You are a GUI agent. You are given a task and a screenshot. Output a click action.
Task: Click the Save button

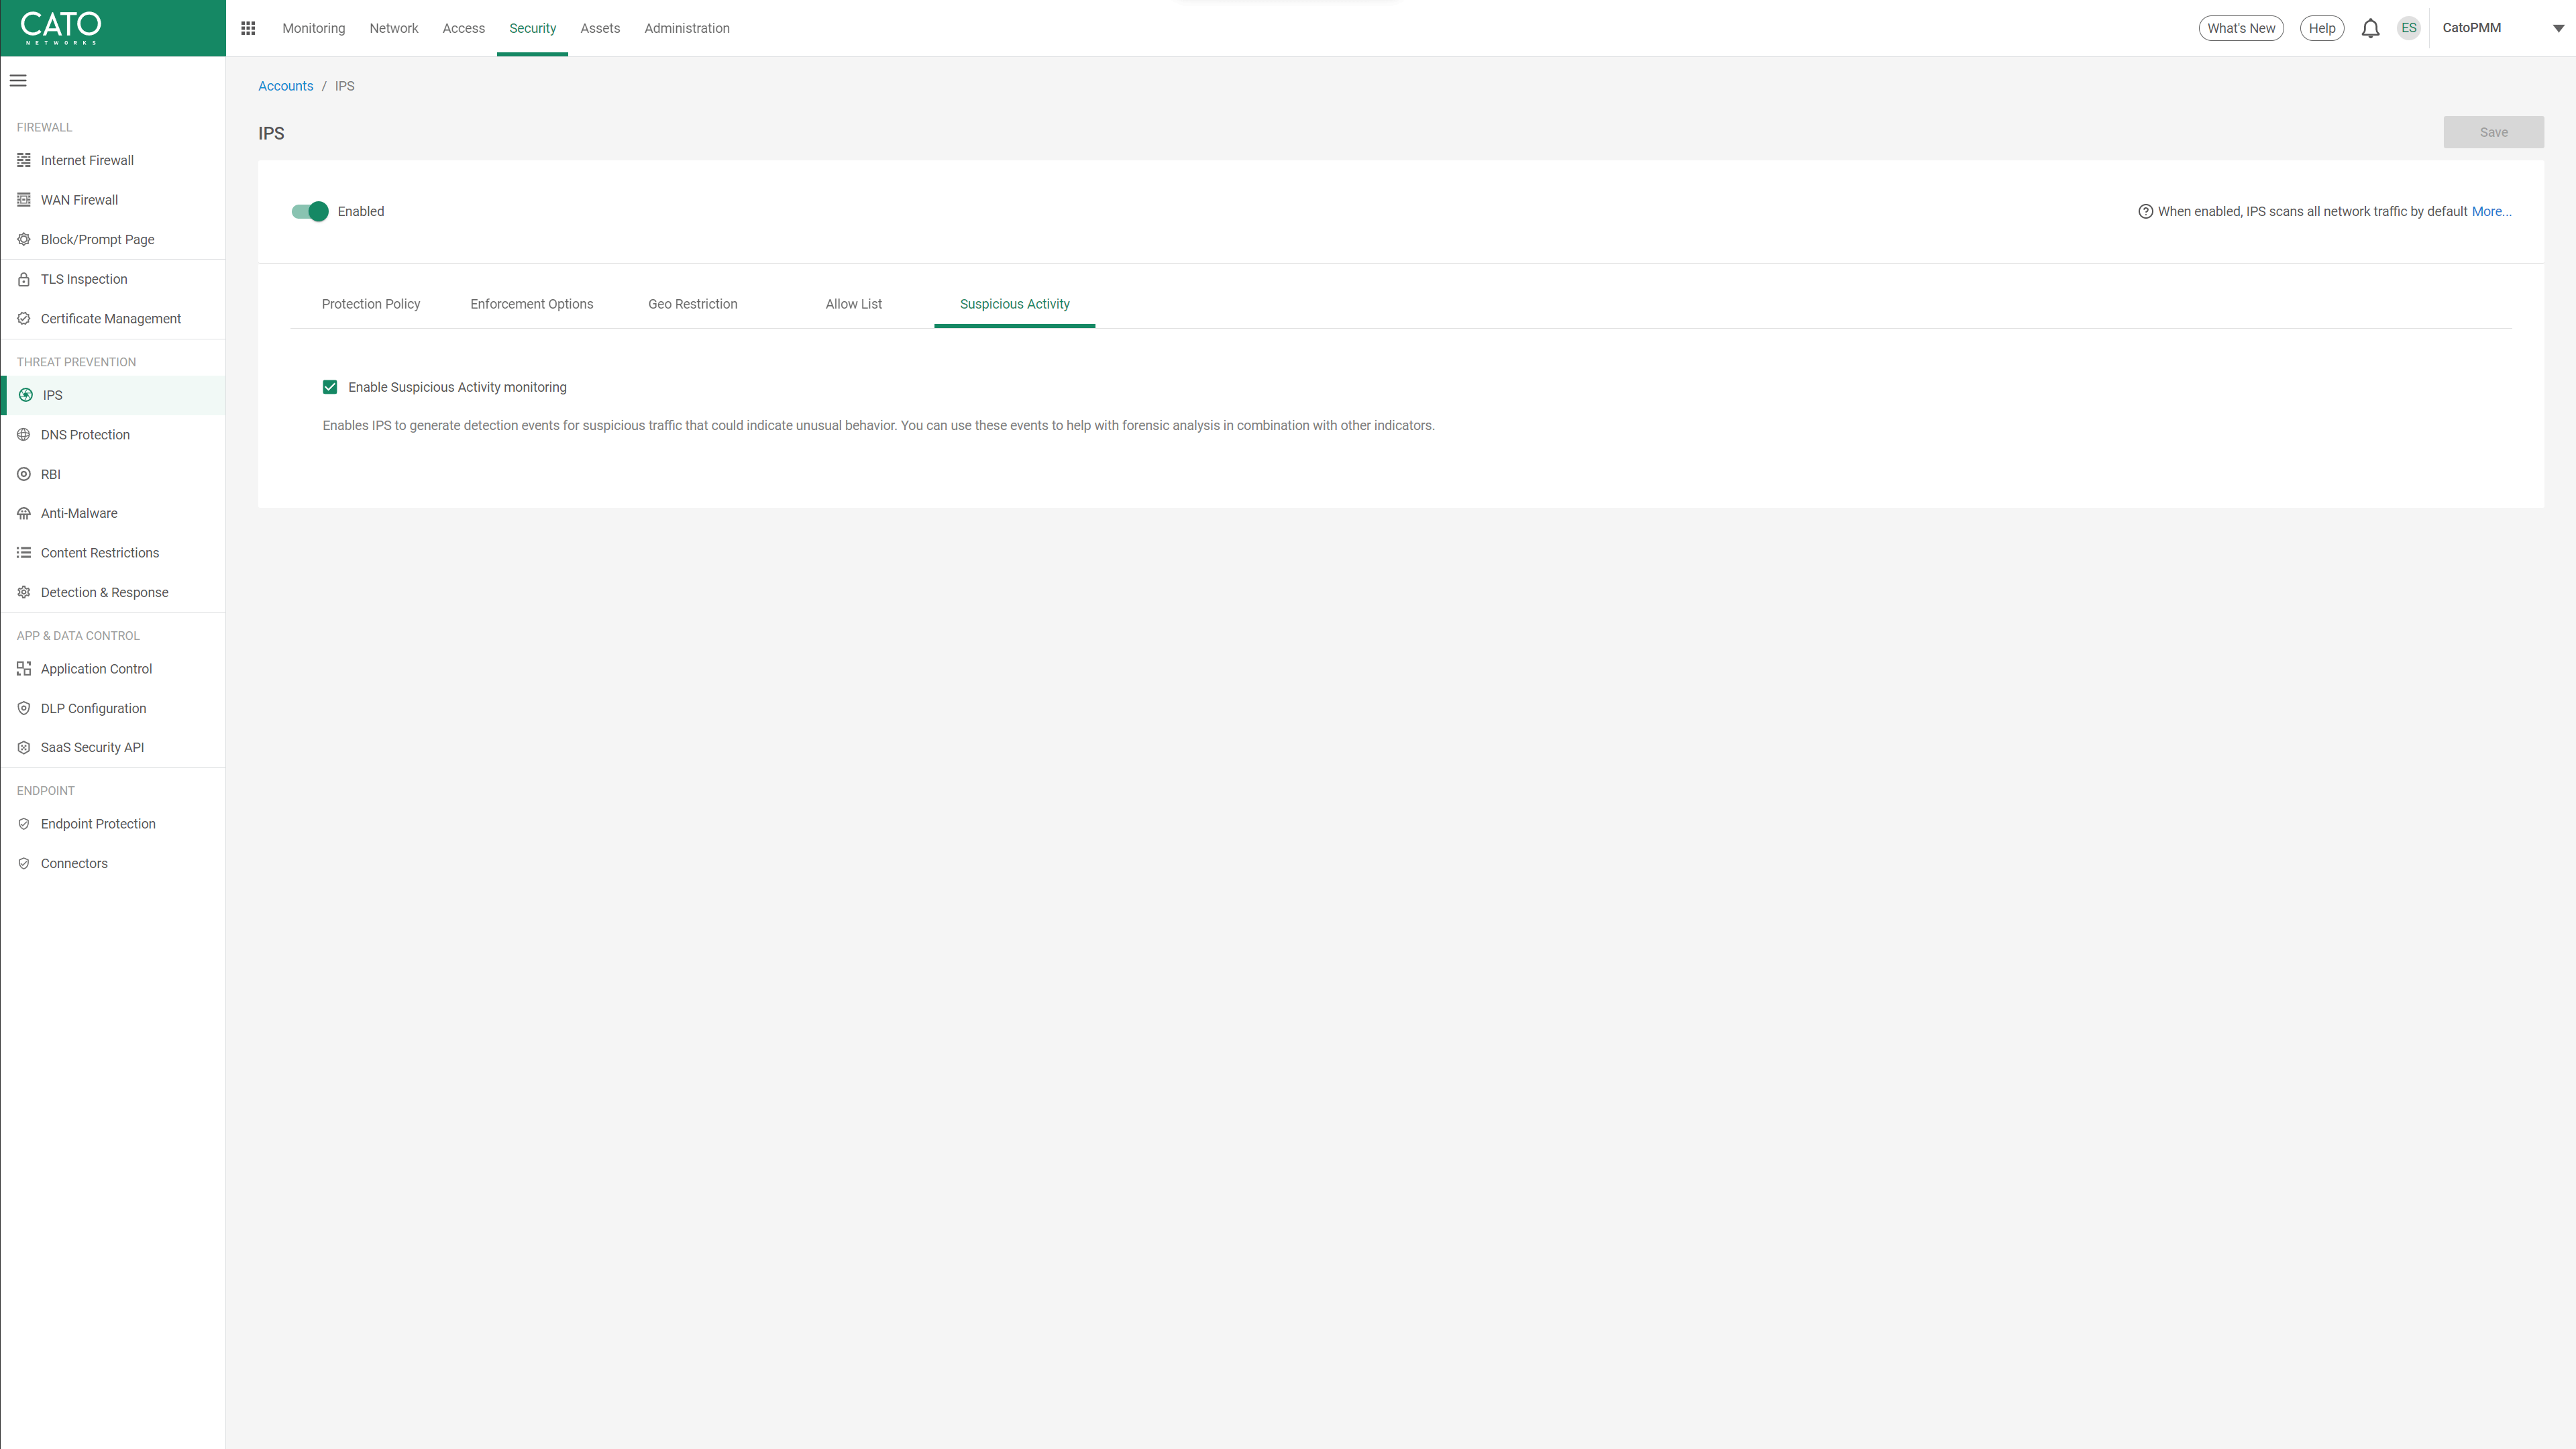tap(2493, 132)
